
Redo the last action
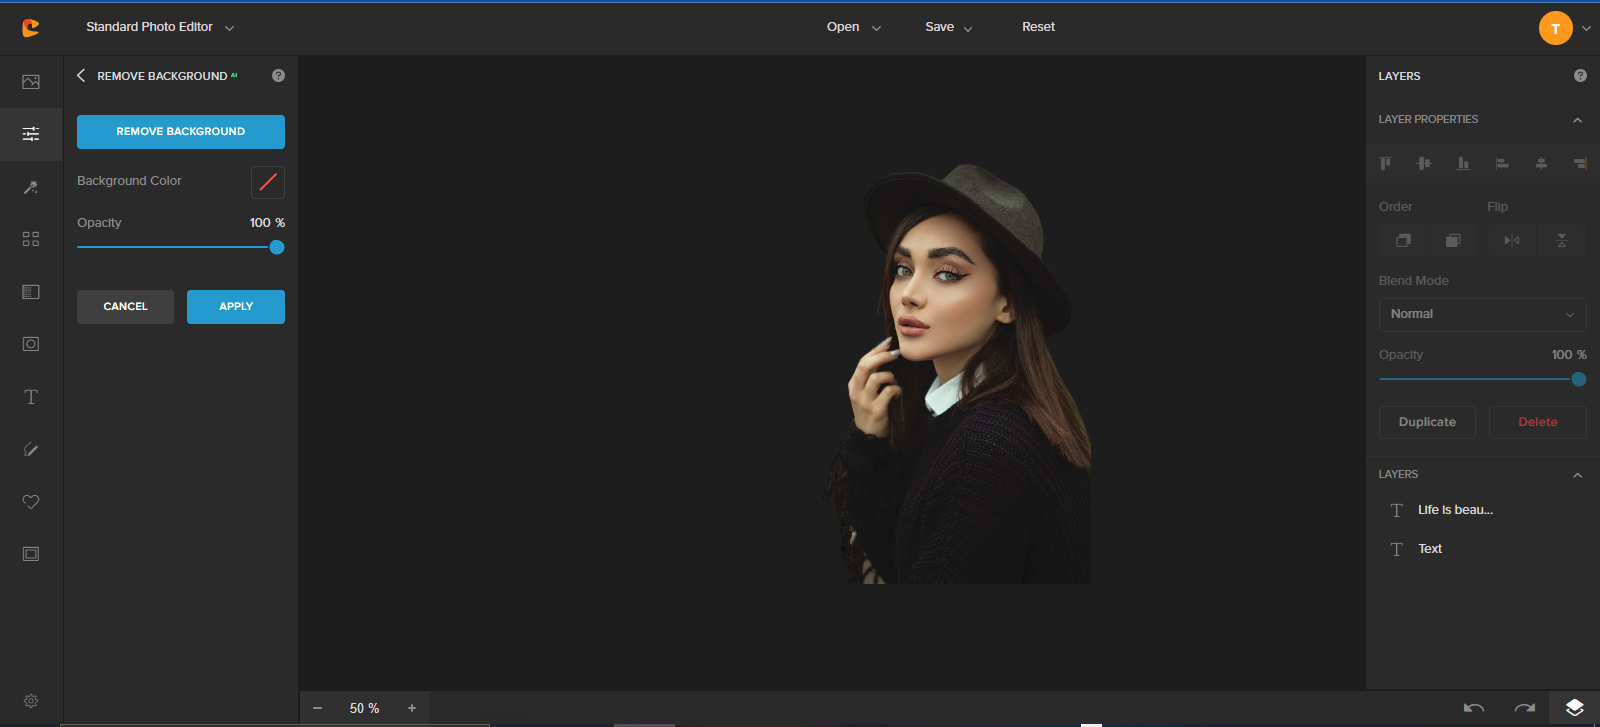tap(1524, 708)
